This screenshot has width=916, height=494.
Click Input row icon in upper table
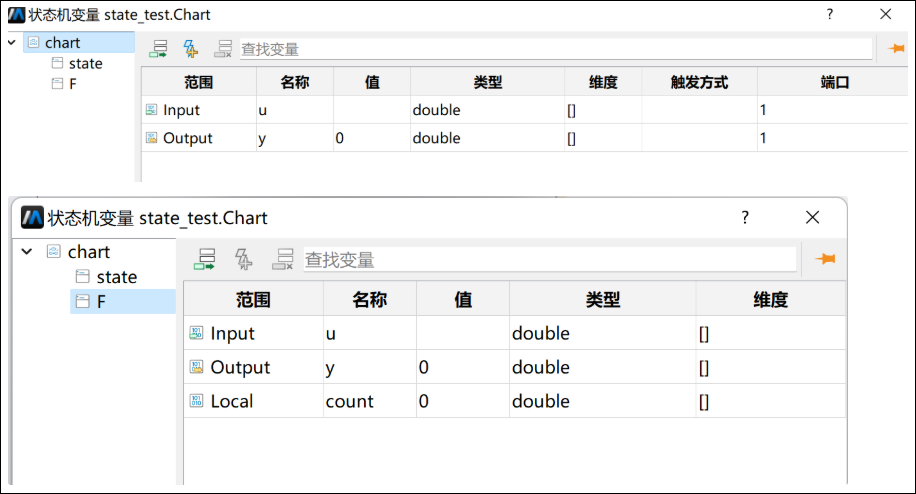click(151, 110)
